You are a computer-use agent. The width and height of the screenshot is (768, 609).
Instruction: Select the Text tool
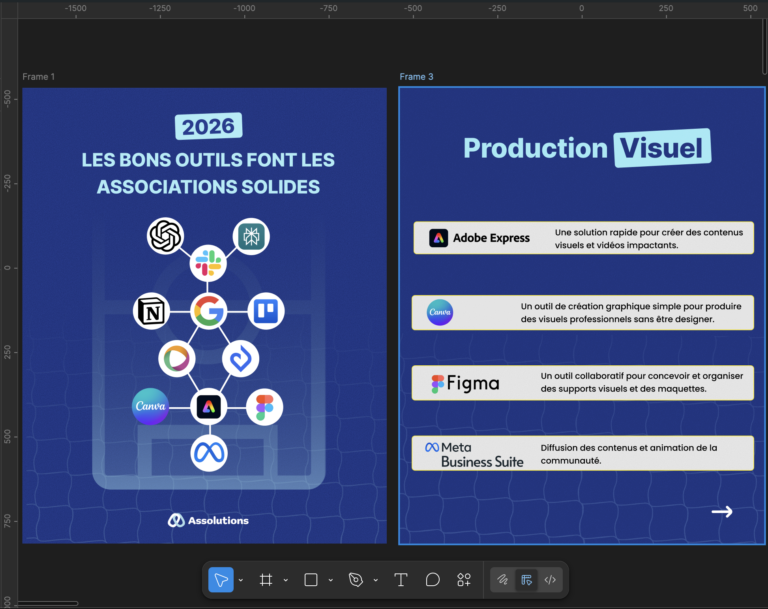click(401, 580)
